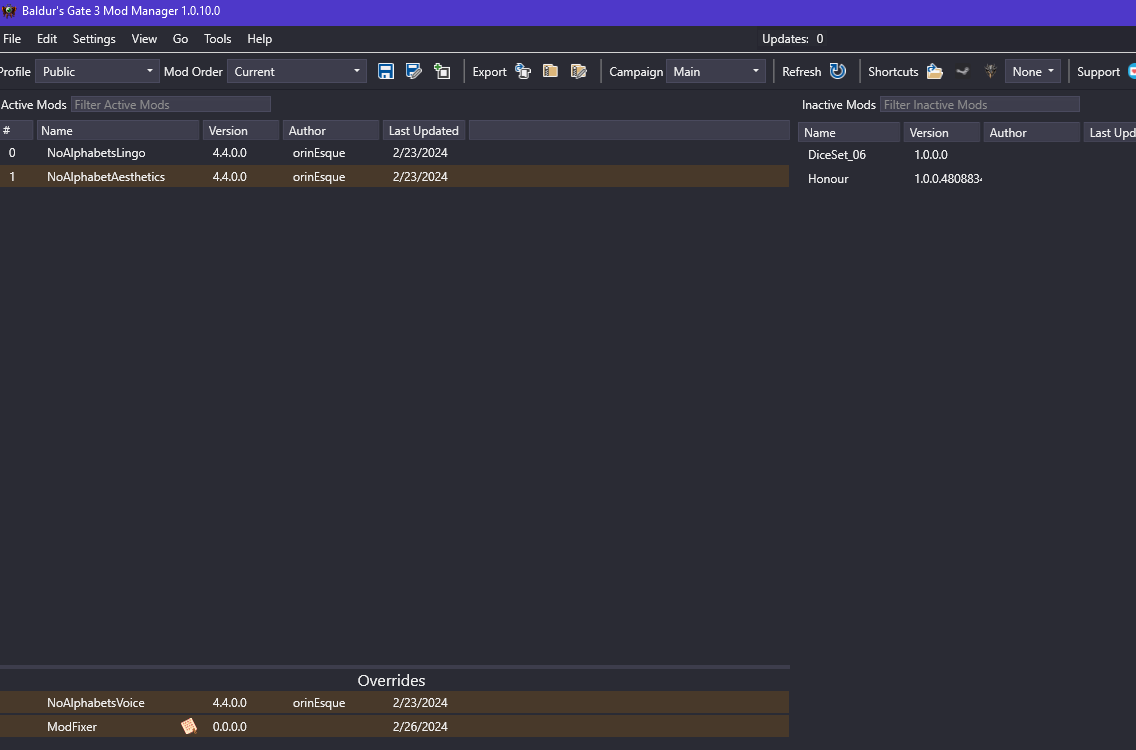
Task: Sort active mods by # column
Action: 17,130
